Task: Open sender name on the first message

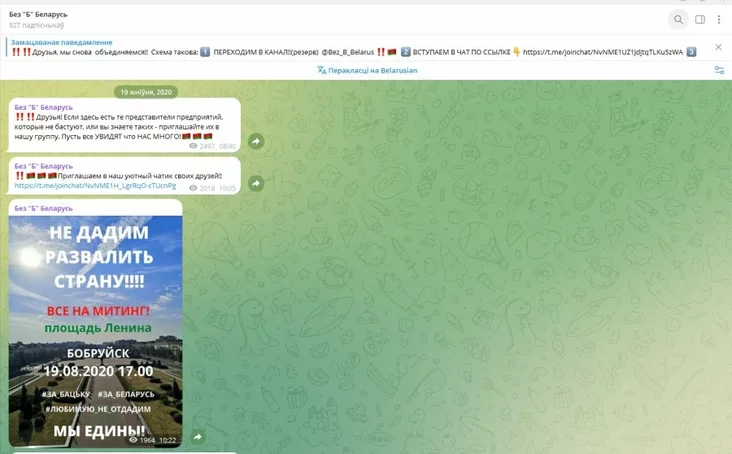Action: (x=44, y=105)
